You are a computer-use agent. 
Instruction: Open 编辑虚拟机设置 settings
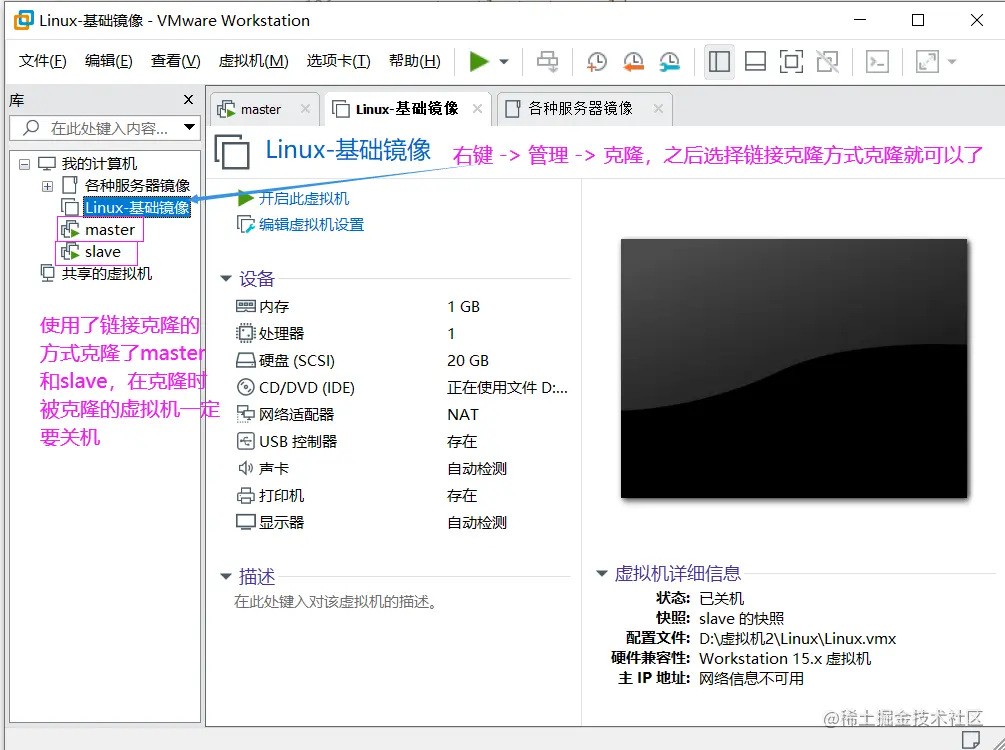pyautogui.click(x=310, y=225)
